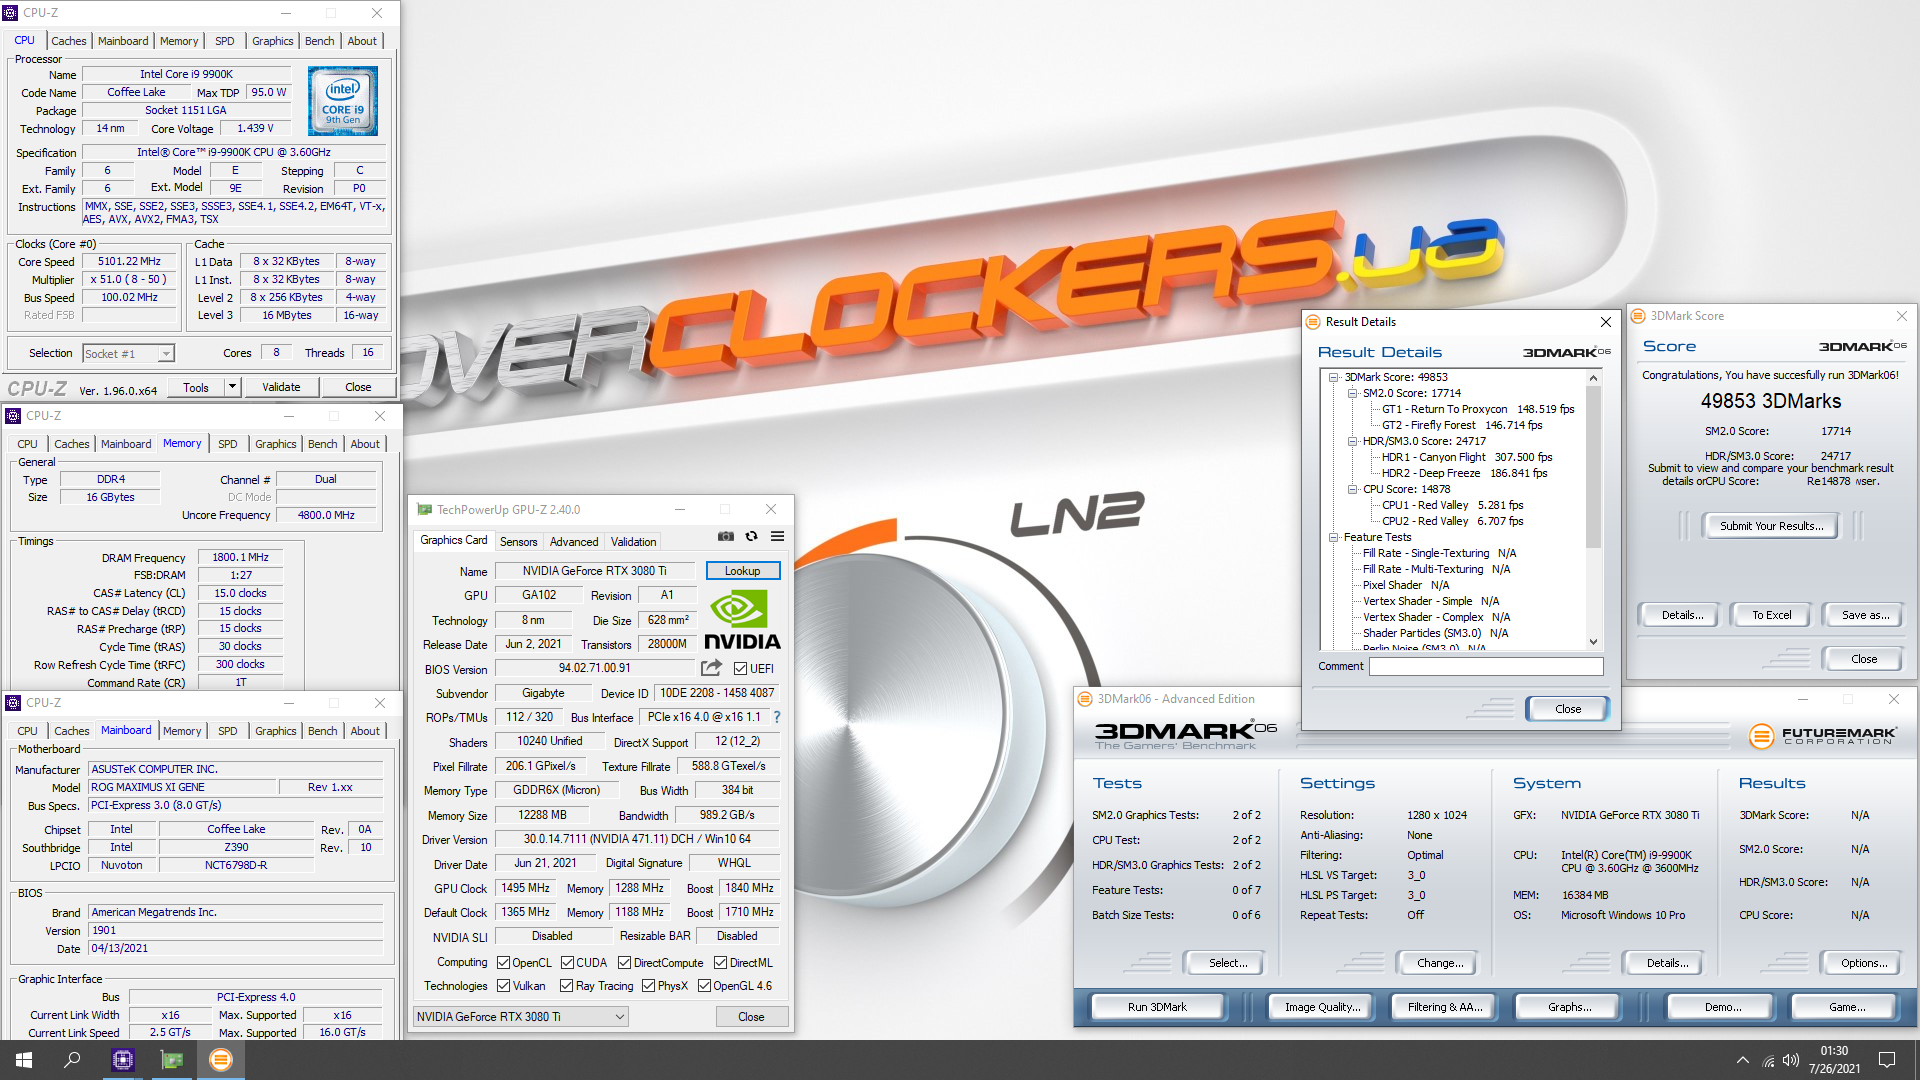This screenshot has width=1920, height=1080.
Task: Click the Intel Core i9 processor logo
Action: (x=343, y=101)
